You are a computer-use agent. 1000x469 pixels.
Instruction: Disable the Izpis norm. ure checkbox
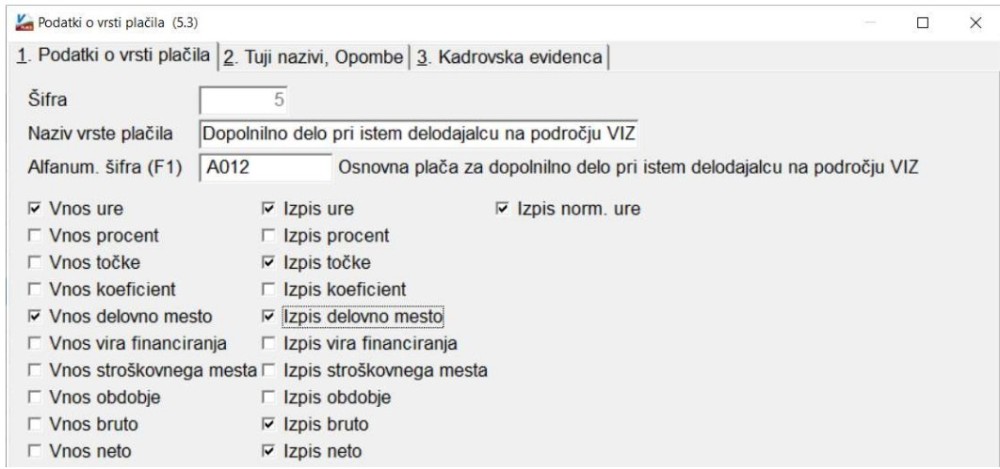502,209
